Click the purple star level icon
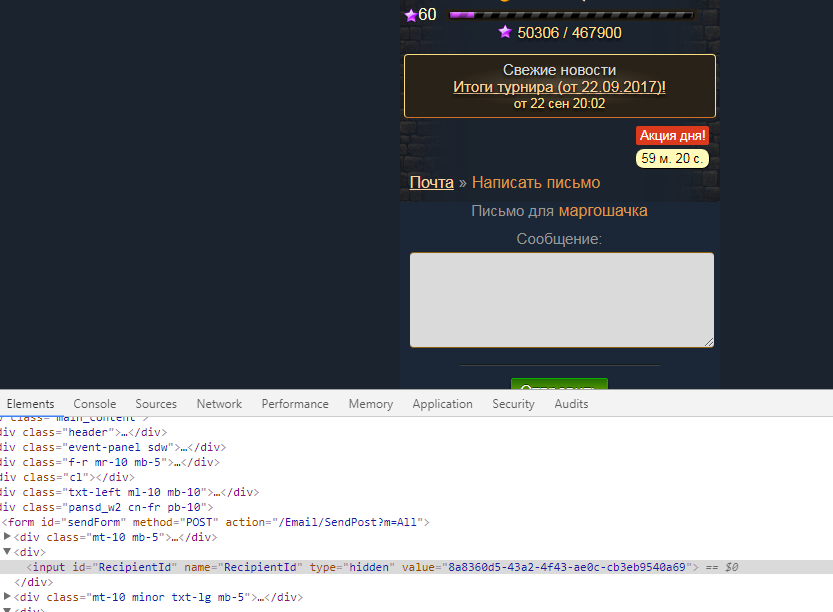The height and width of the screenshot is (612, 833). [410, 15]
